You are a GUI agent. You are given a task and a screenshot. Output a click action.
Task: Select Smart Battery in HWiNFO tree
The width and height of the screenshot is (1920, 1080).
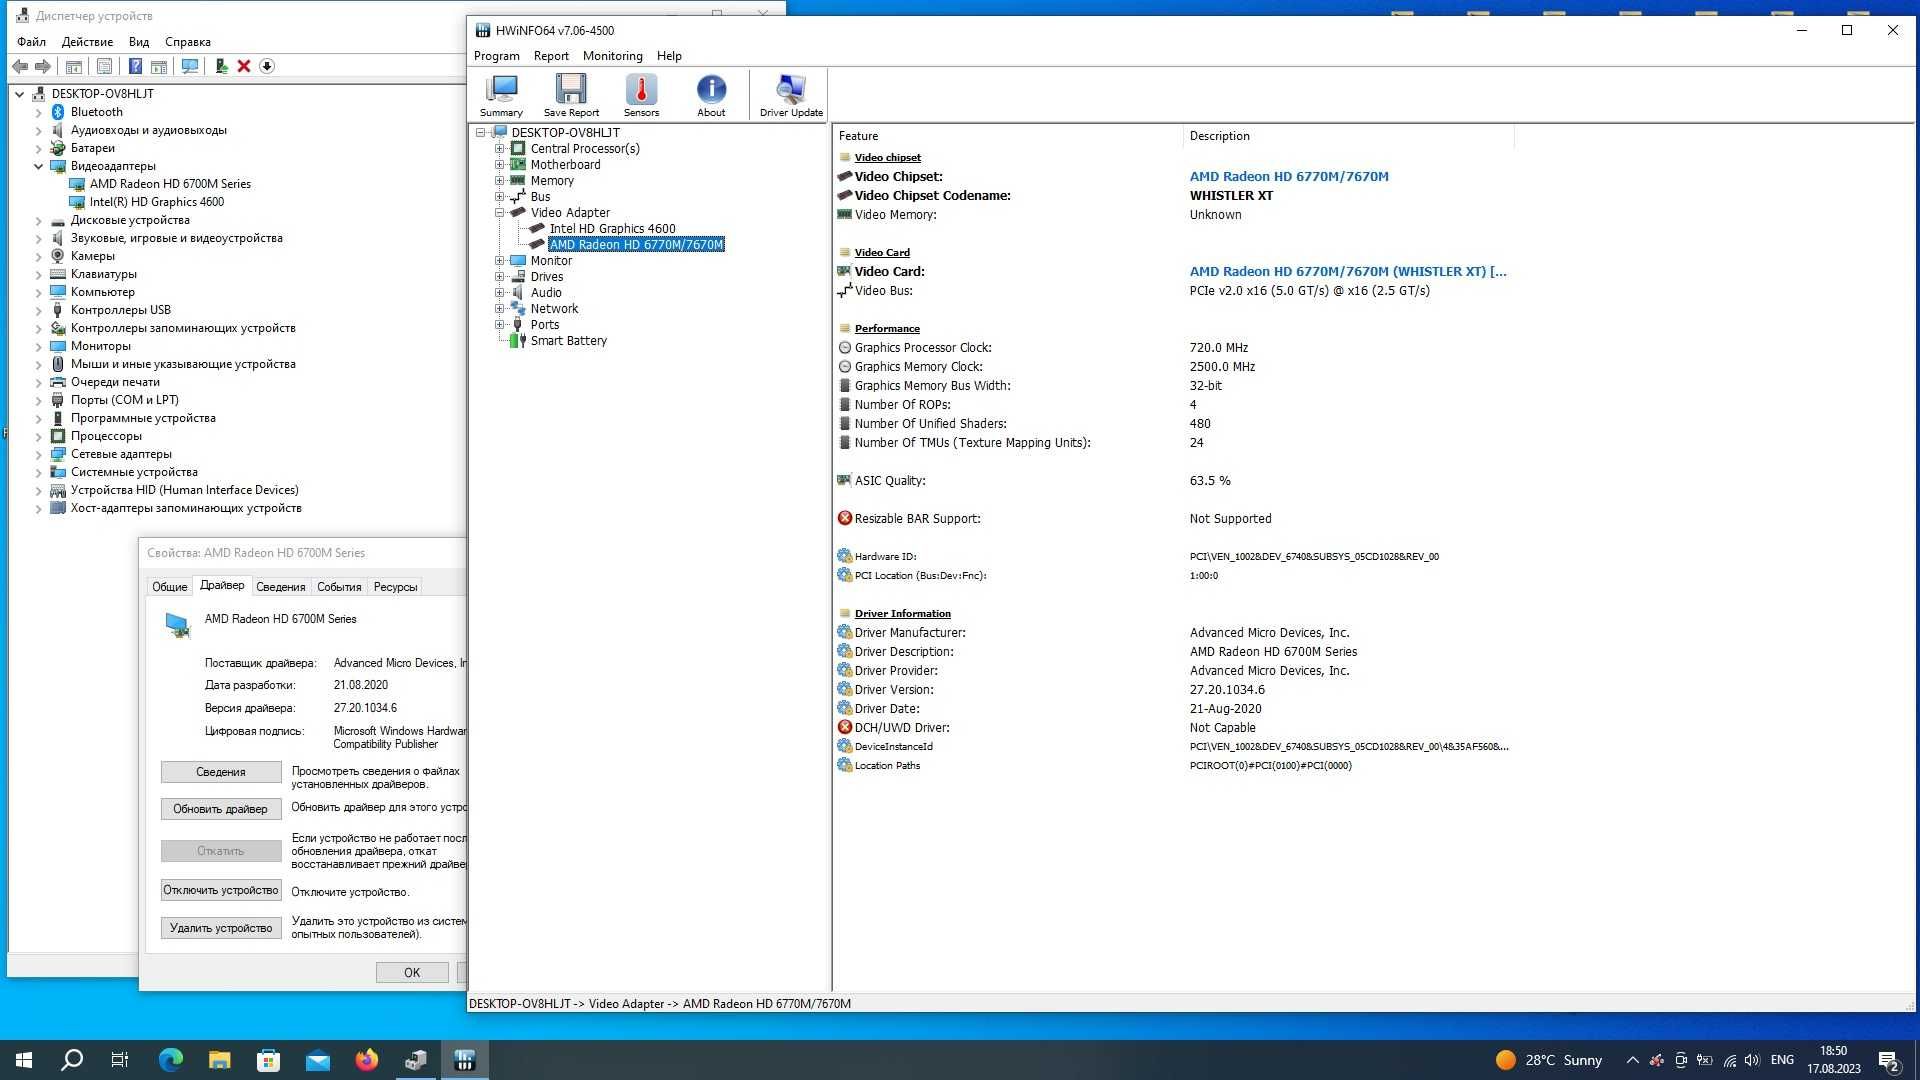(568, 341)
